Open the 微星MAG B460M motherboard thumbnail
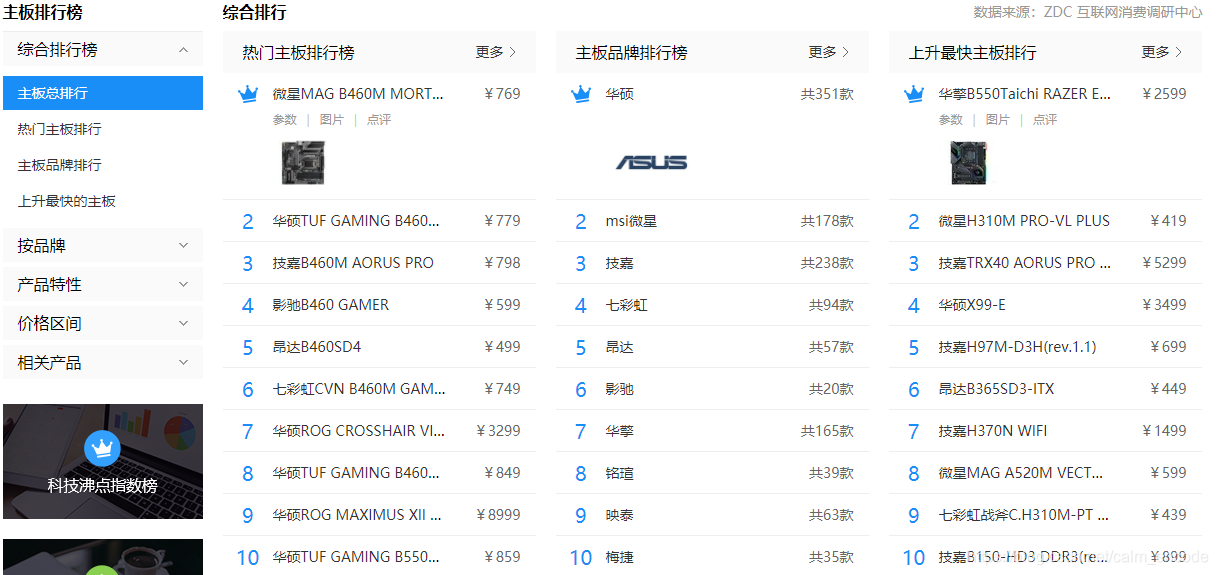The height and width of the screenshot is (575, 1218). click(302, 162)
